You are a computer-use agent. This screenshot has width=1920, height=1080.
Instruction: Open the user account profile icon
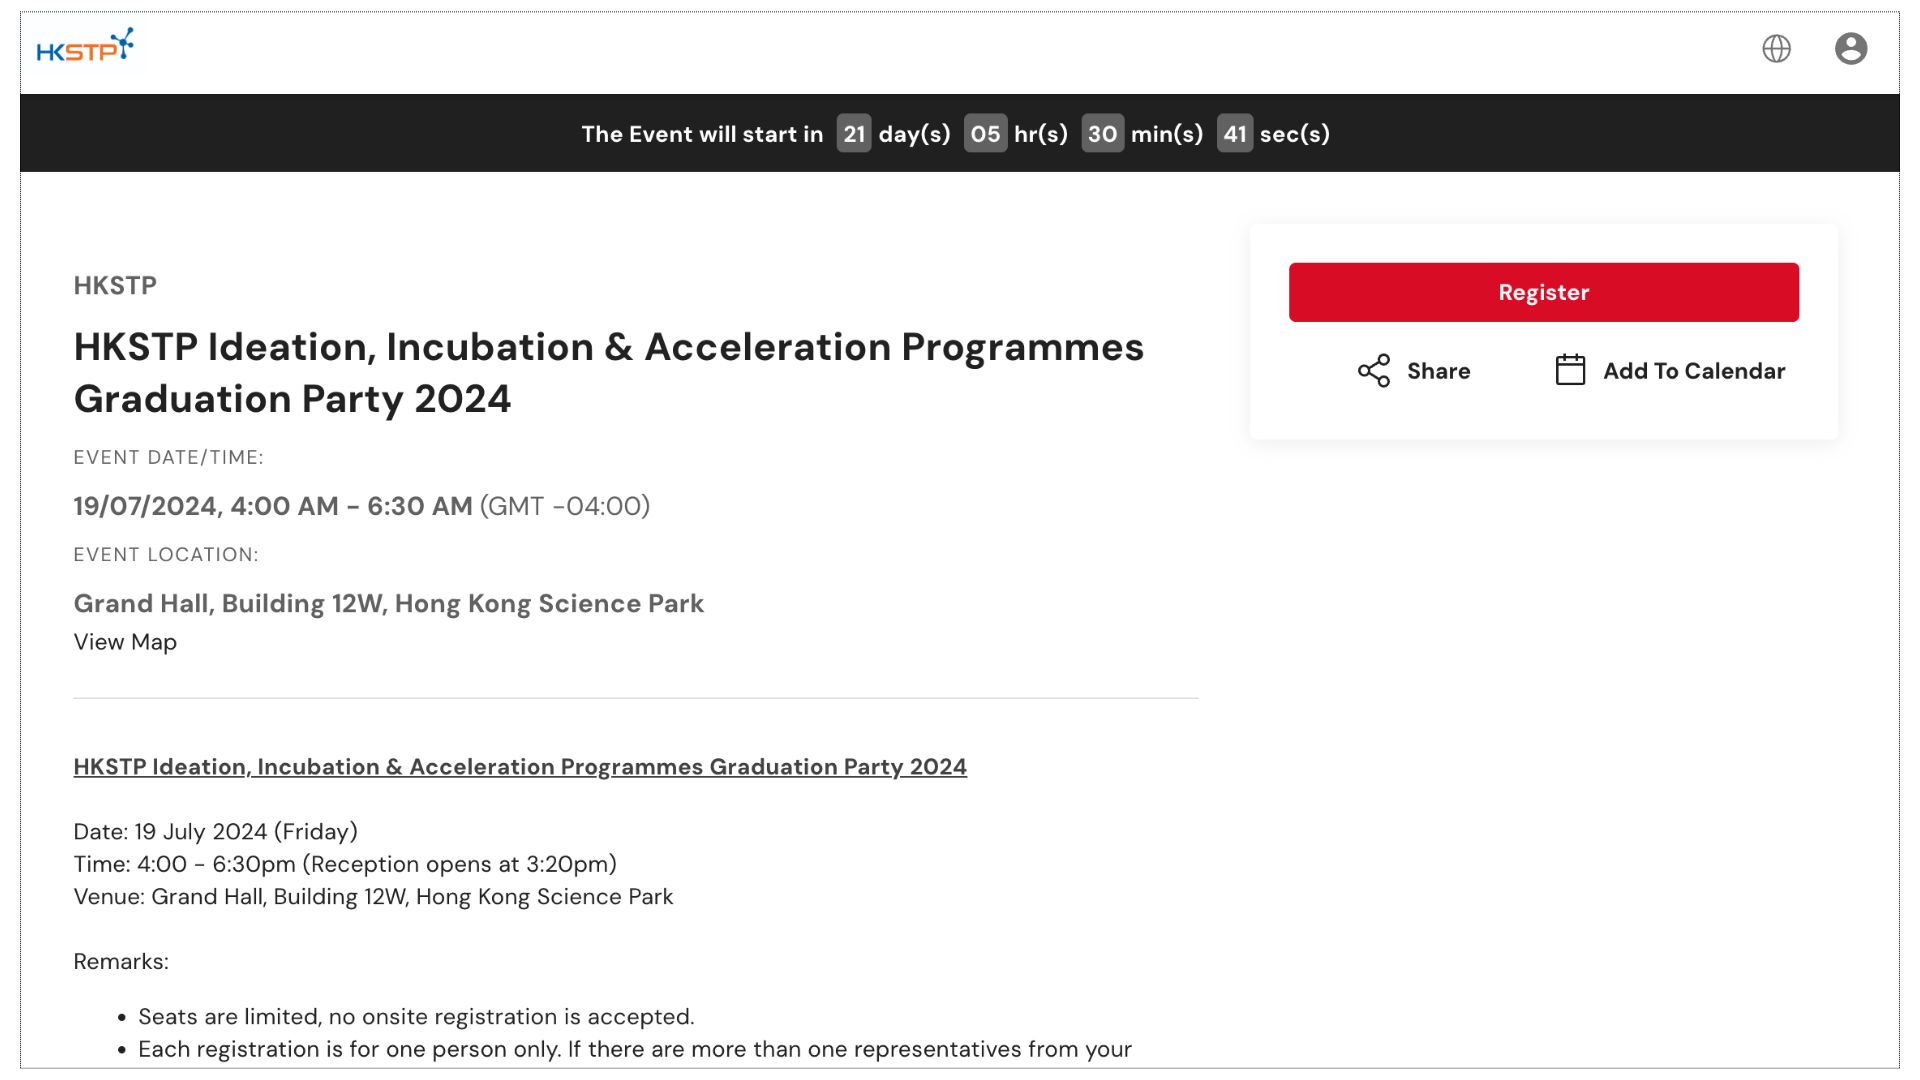(x=1850, y=48)
